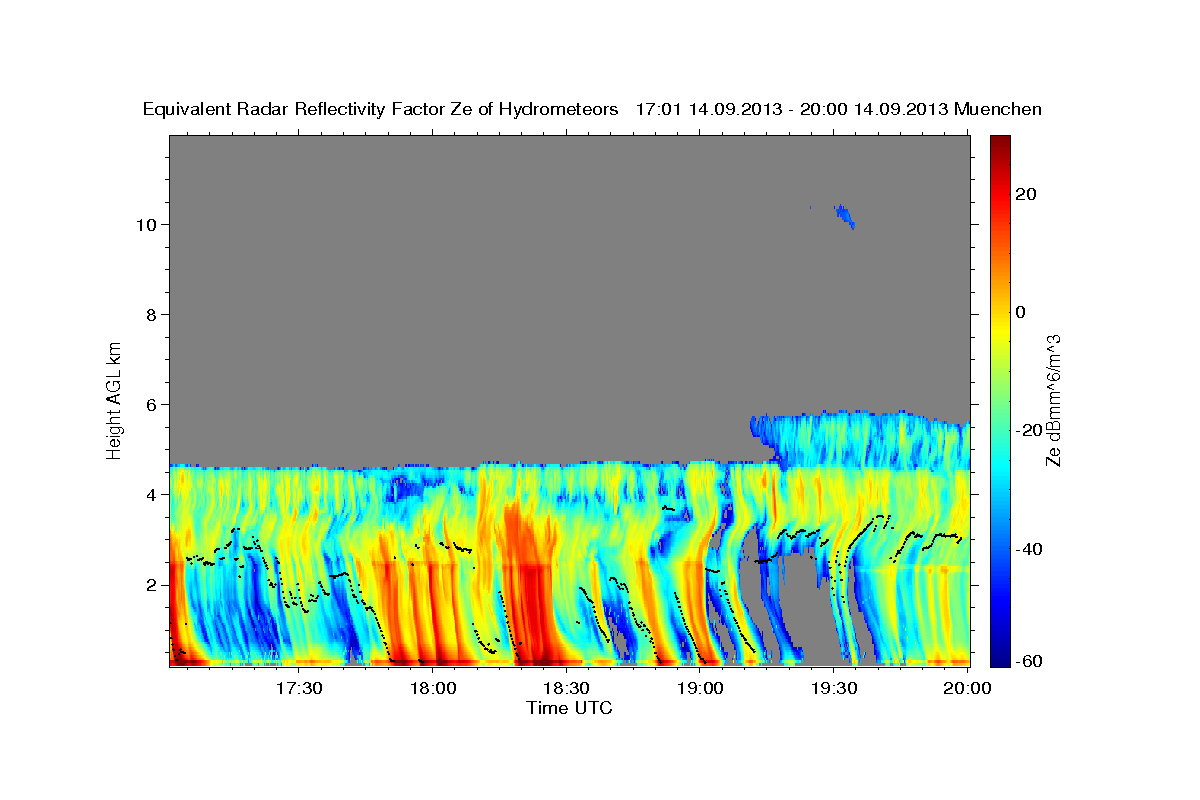Viewport: 1200px width, 800px height.
Task: Click the 19:30 time tick label
Action: 833,688
